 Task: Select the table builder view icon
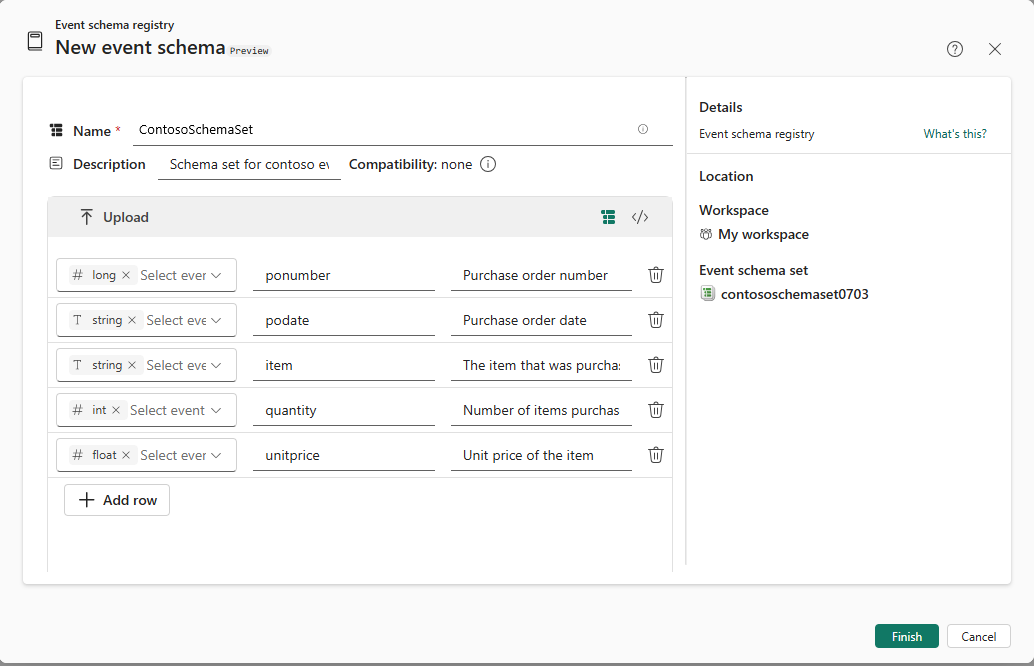click(608, 217)
